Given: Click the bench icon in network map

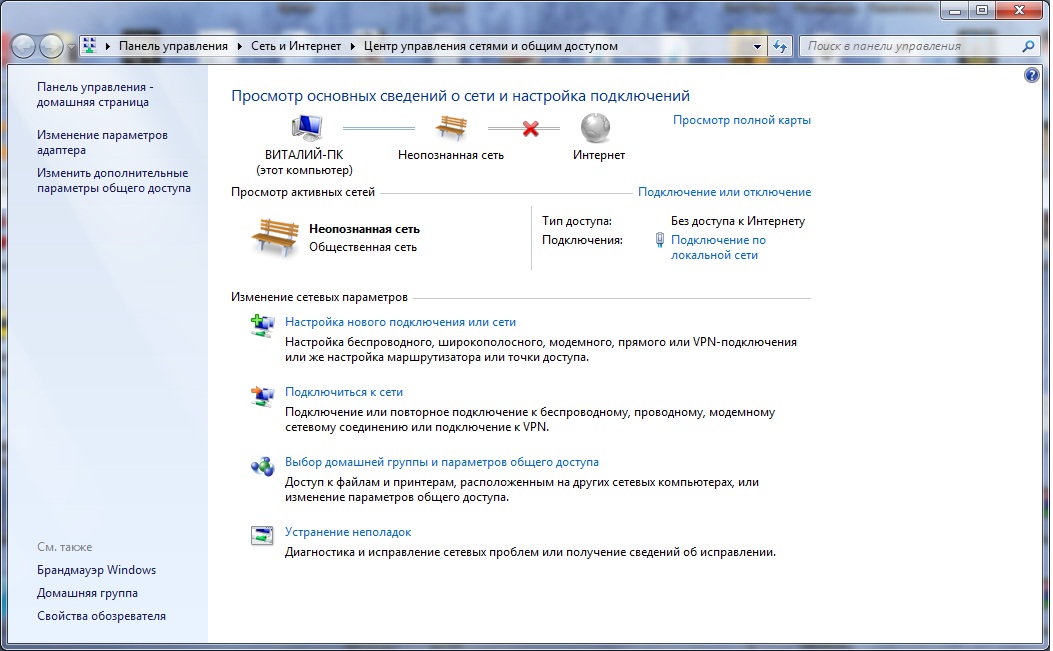Looking at the screenshot, I should tap(451, 128).
